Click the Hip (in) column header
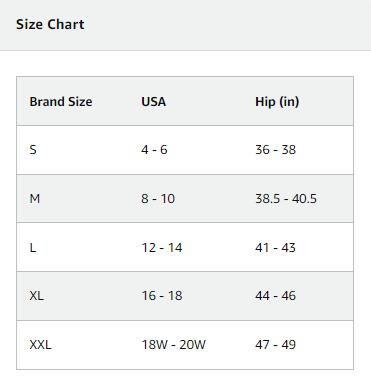This screenshot has height=390, width=371. coord(277,102)
